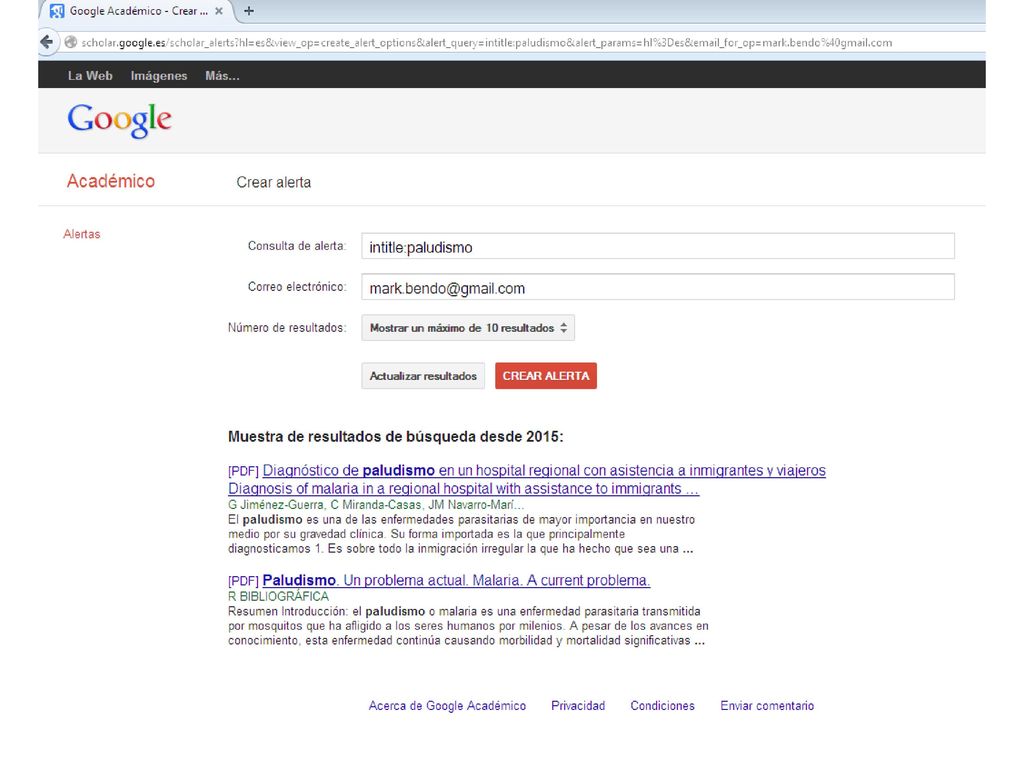This screenshot has height=768, width=1024.
Task: Open the Diagnóstico de paludismo result
Action: pos(544,470)
